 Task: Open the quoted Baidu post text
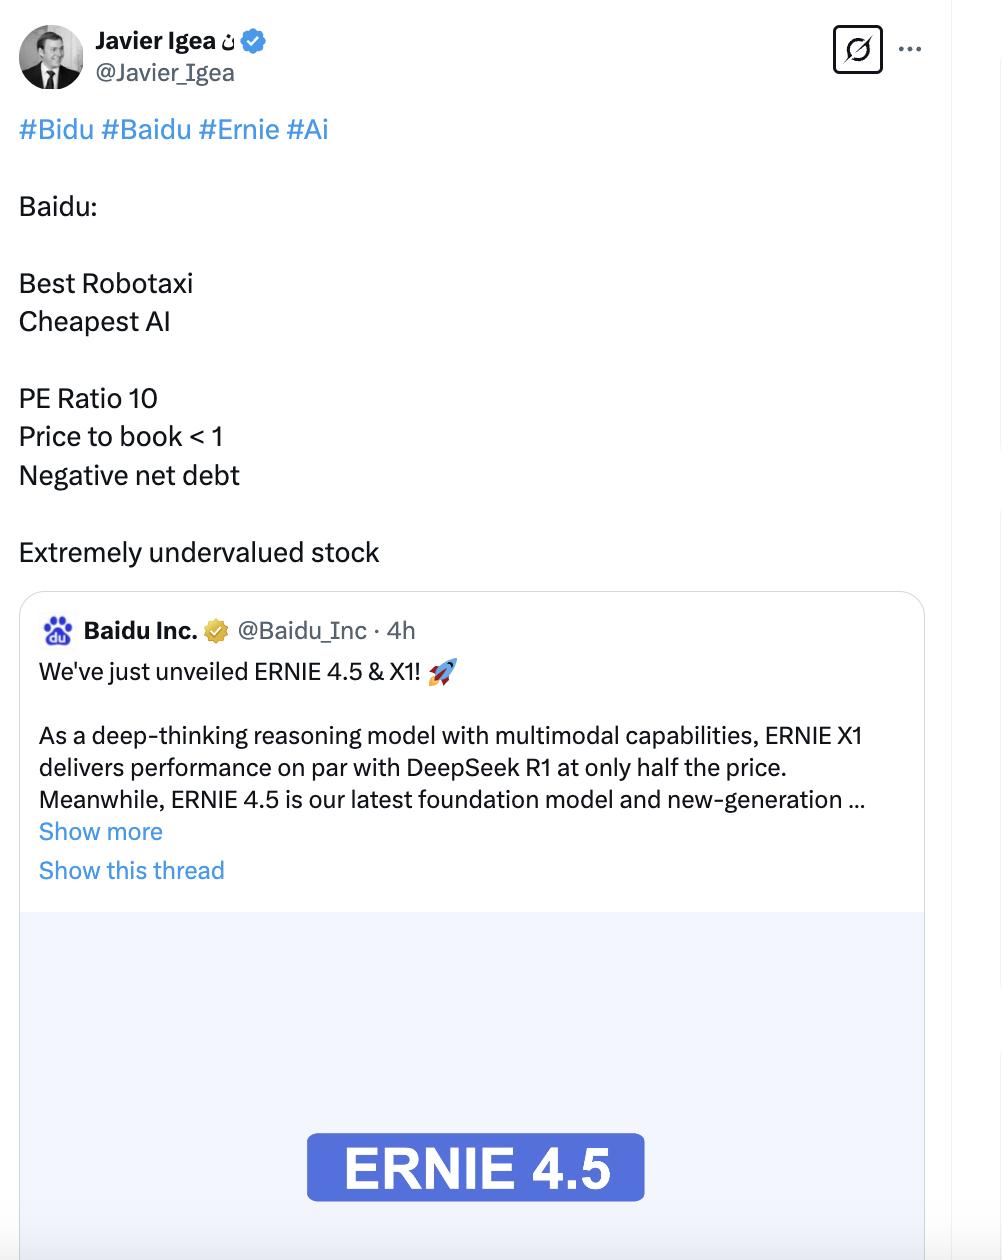[450, 768]
